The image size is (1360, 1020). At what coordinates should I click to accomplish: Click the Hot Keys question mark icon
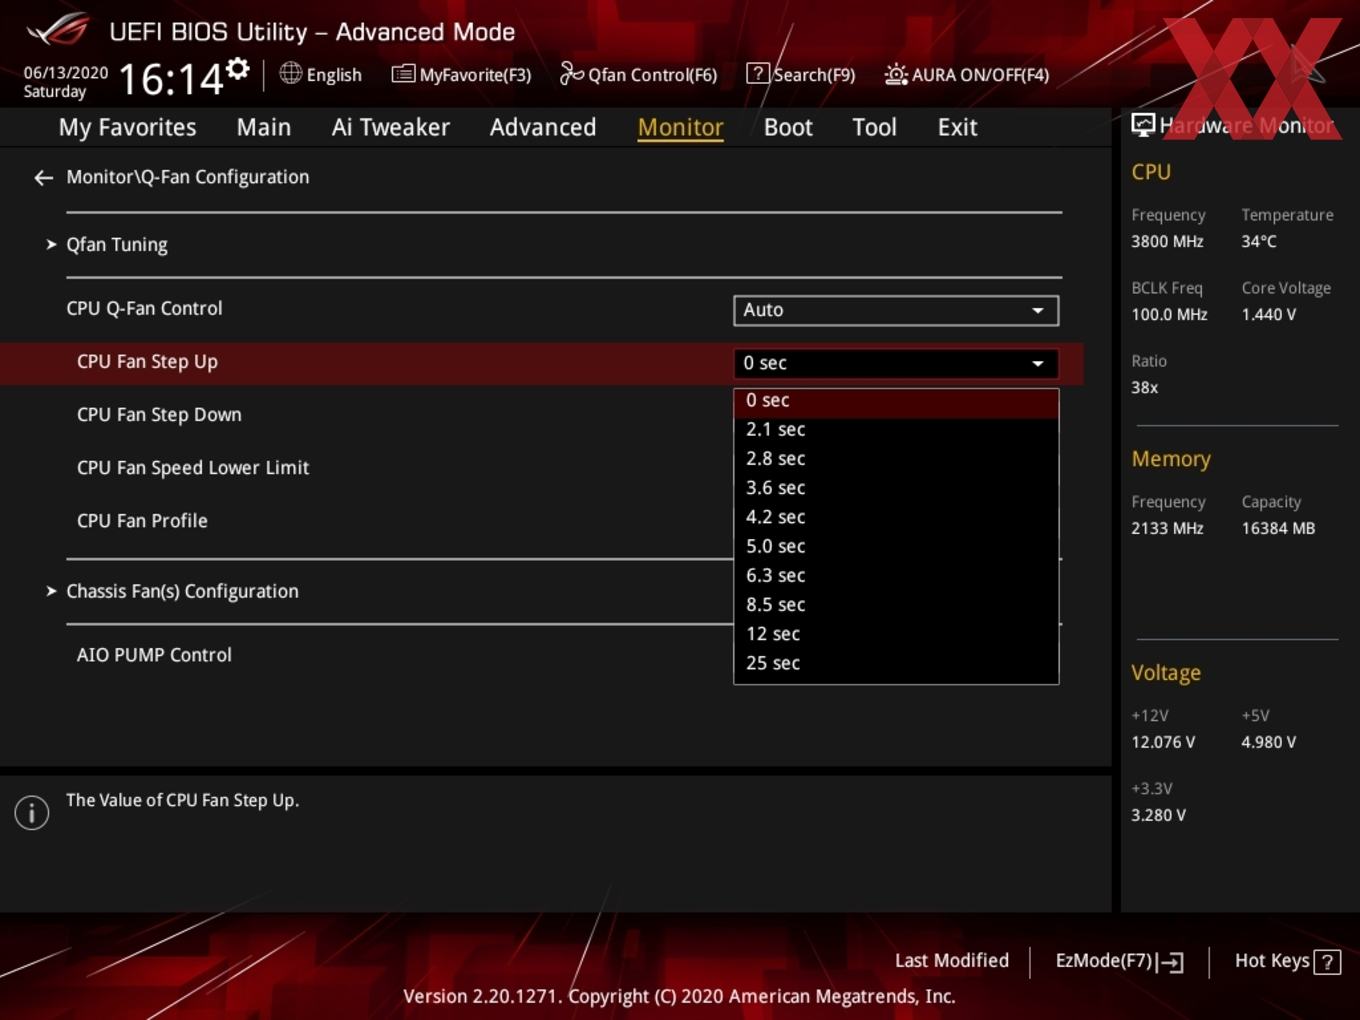pyautogui.click(x=1327, y=962)
